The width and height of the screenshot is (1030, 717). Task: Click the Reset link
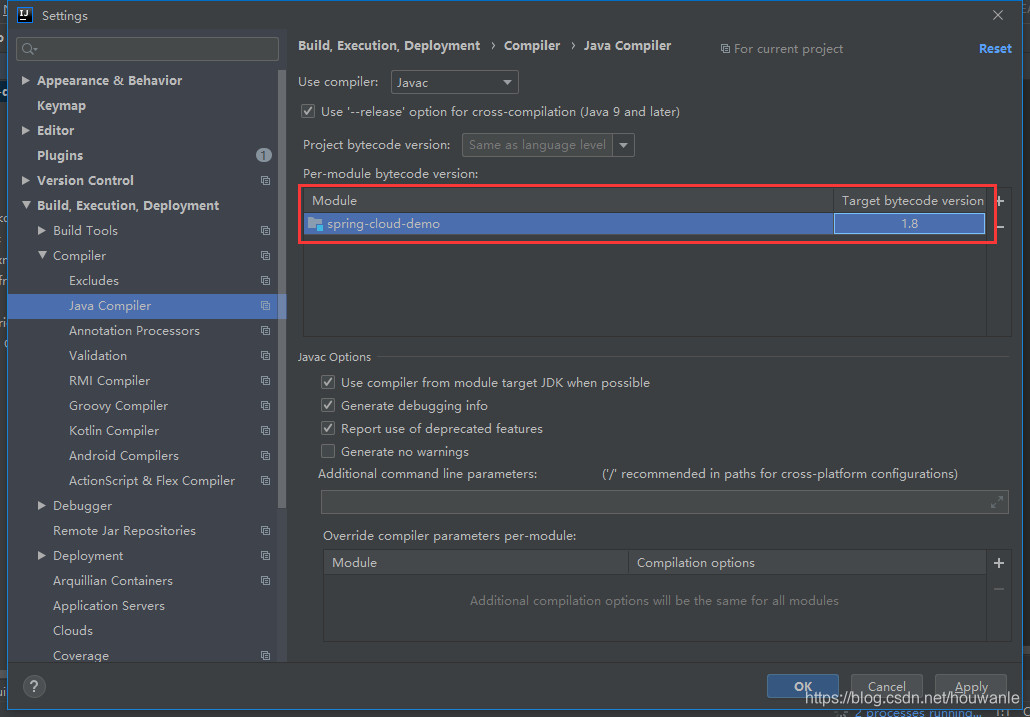tap(995, 49)
